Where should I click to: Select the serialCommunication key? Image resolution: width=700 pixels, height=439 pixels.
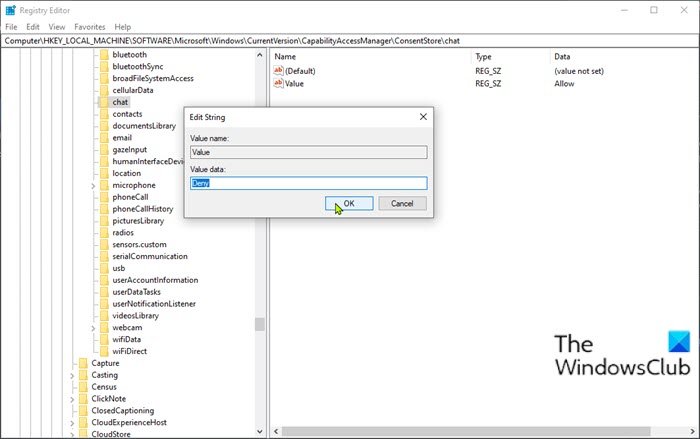coord(150,256)
